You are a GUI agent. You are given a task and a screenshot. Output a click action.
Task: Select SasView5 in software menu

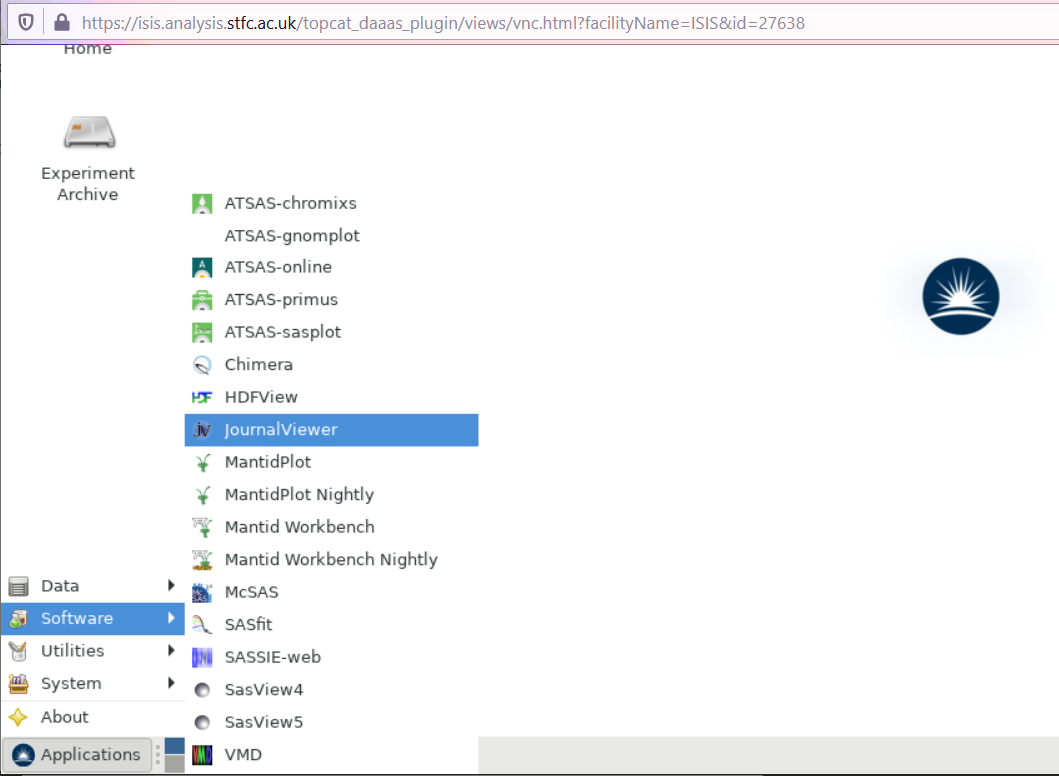[264, 722]
